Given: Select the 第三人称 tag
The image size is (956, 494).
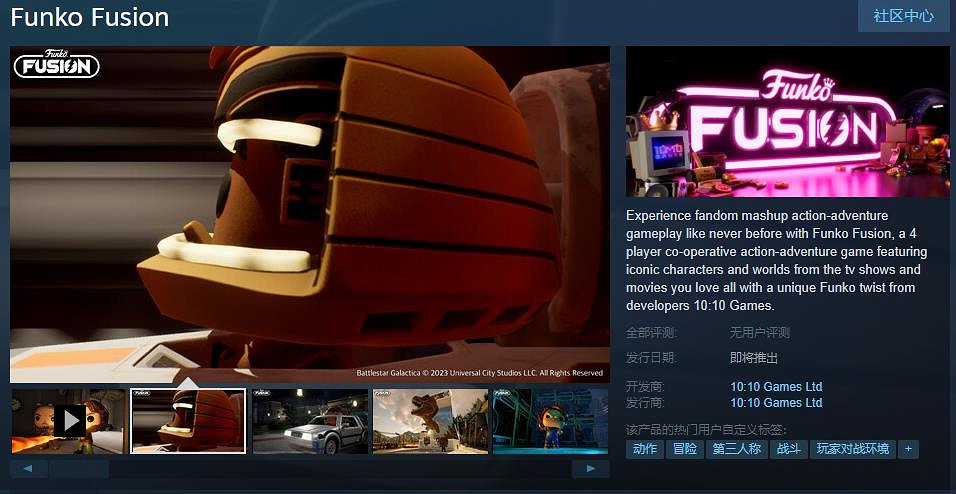Looking at the screenshot, I should [736, 449].
